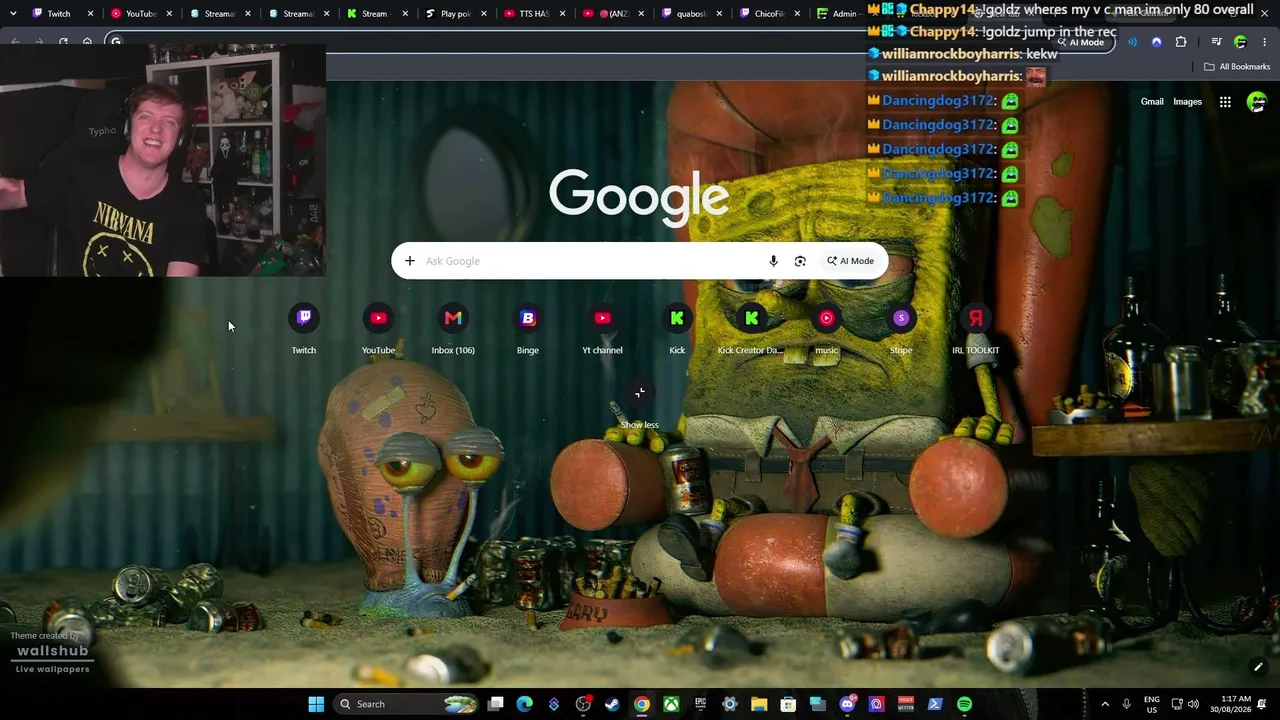Image resolution: width=1280 pixels, height=720 pixels.
Task: Open the Gmail link
Action: tap(1152, 102)
